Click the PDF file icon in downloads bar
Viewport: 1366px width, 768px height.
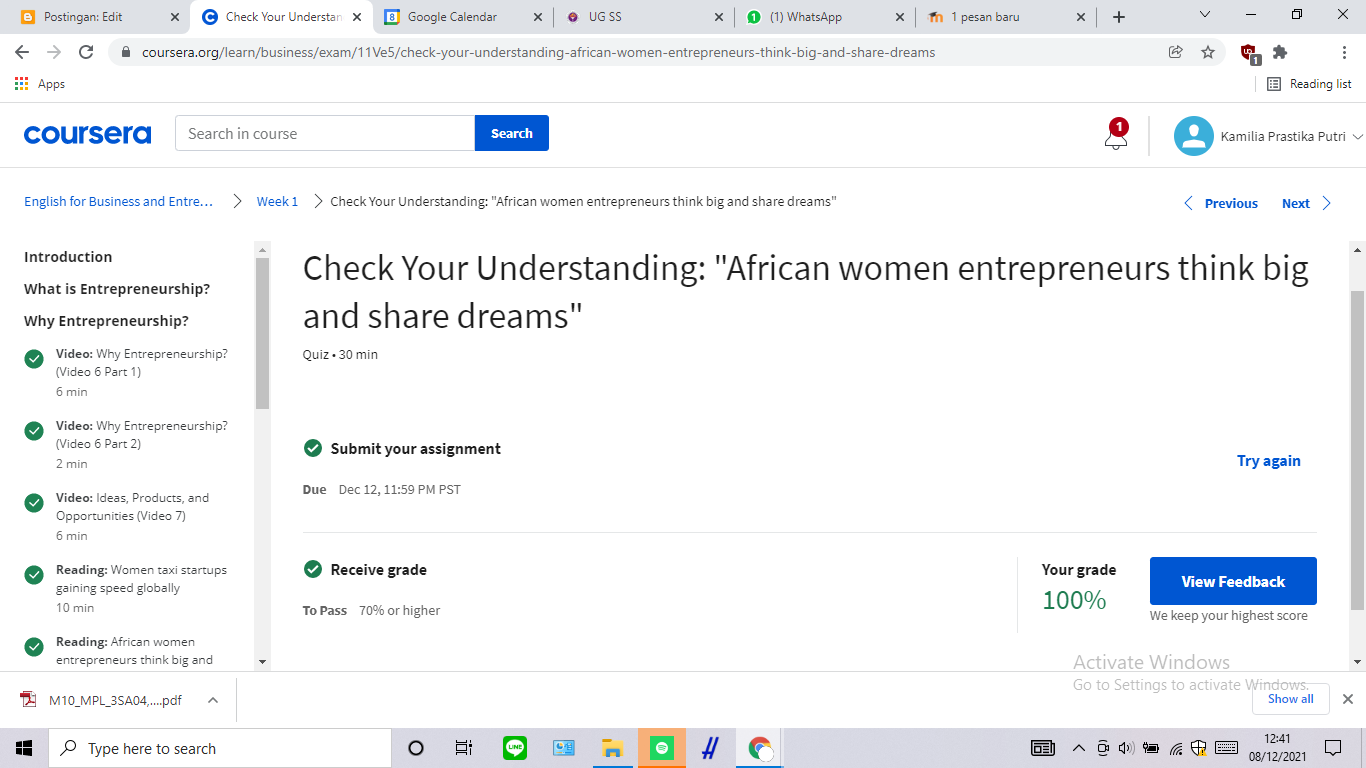29,700
